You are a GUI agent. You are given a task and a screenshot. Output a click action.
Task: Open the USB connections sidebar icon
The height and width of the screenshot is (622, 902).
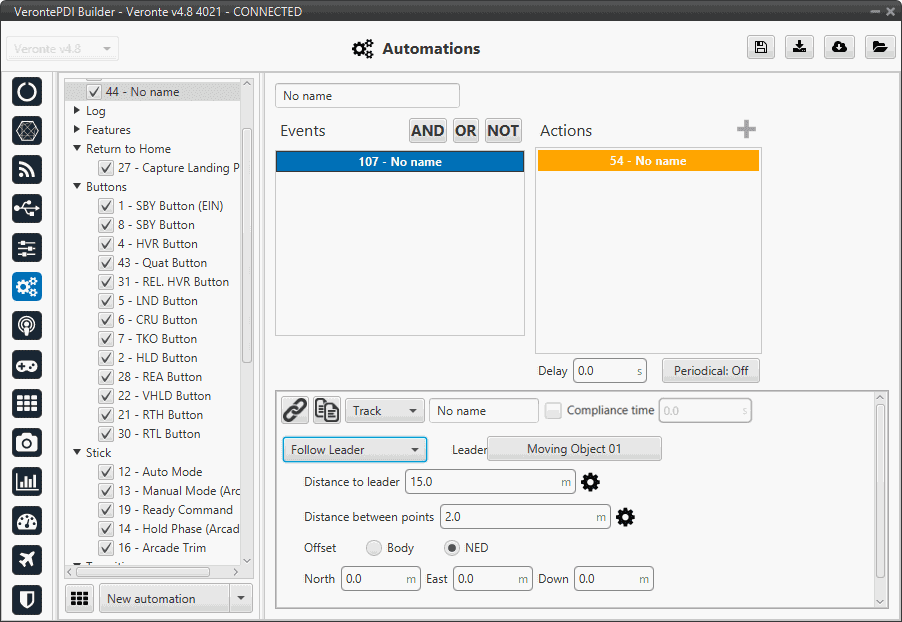pyautogui.click(x=27, y=208)
